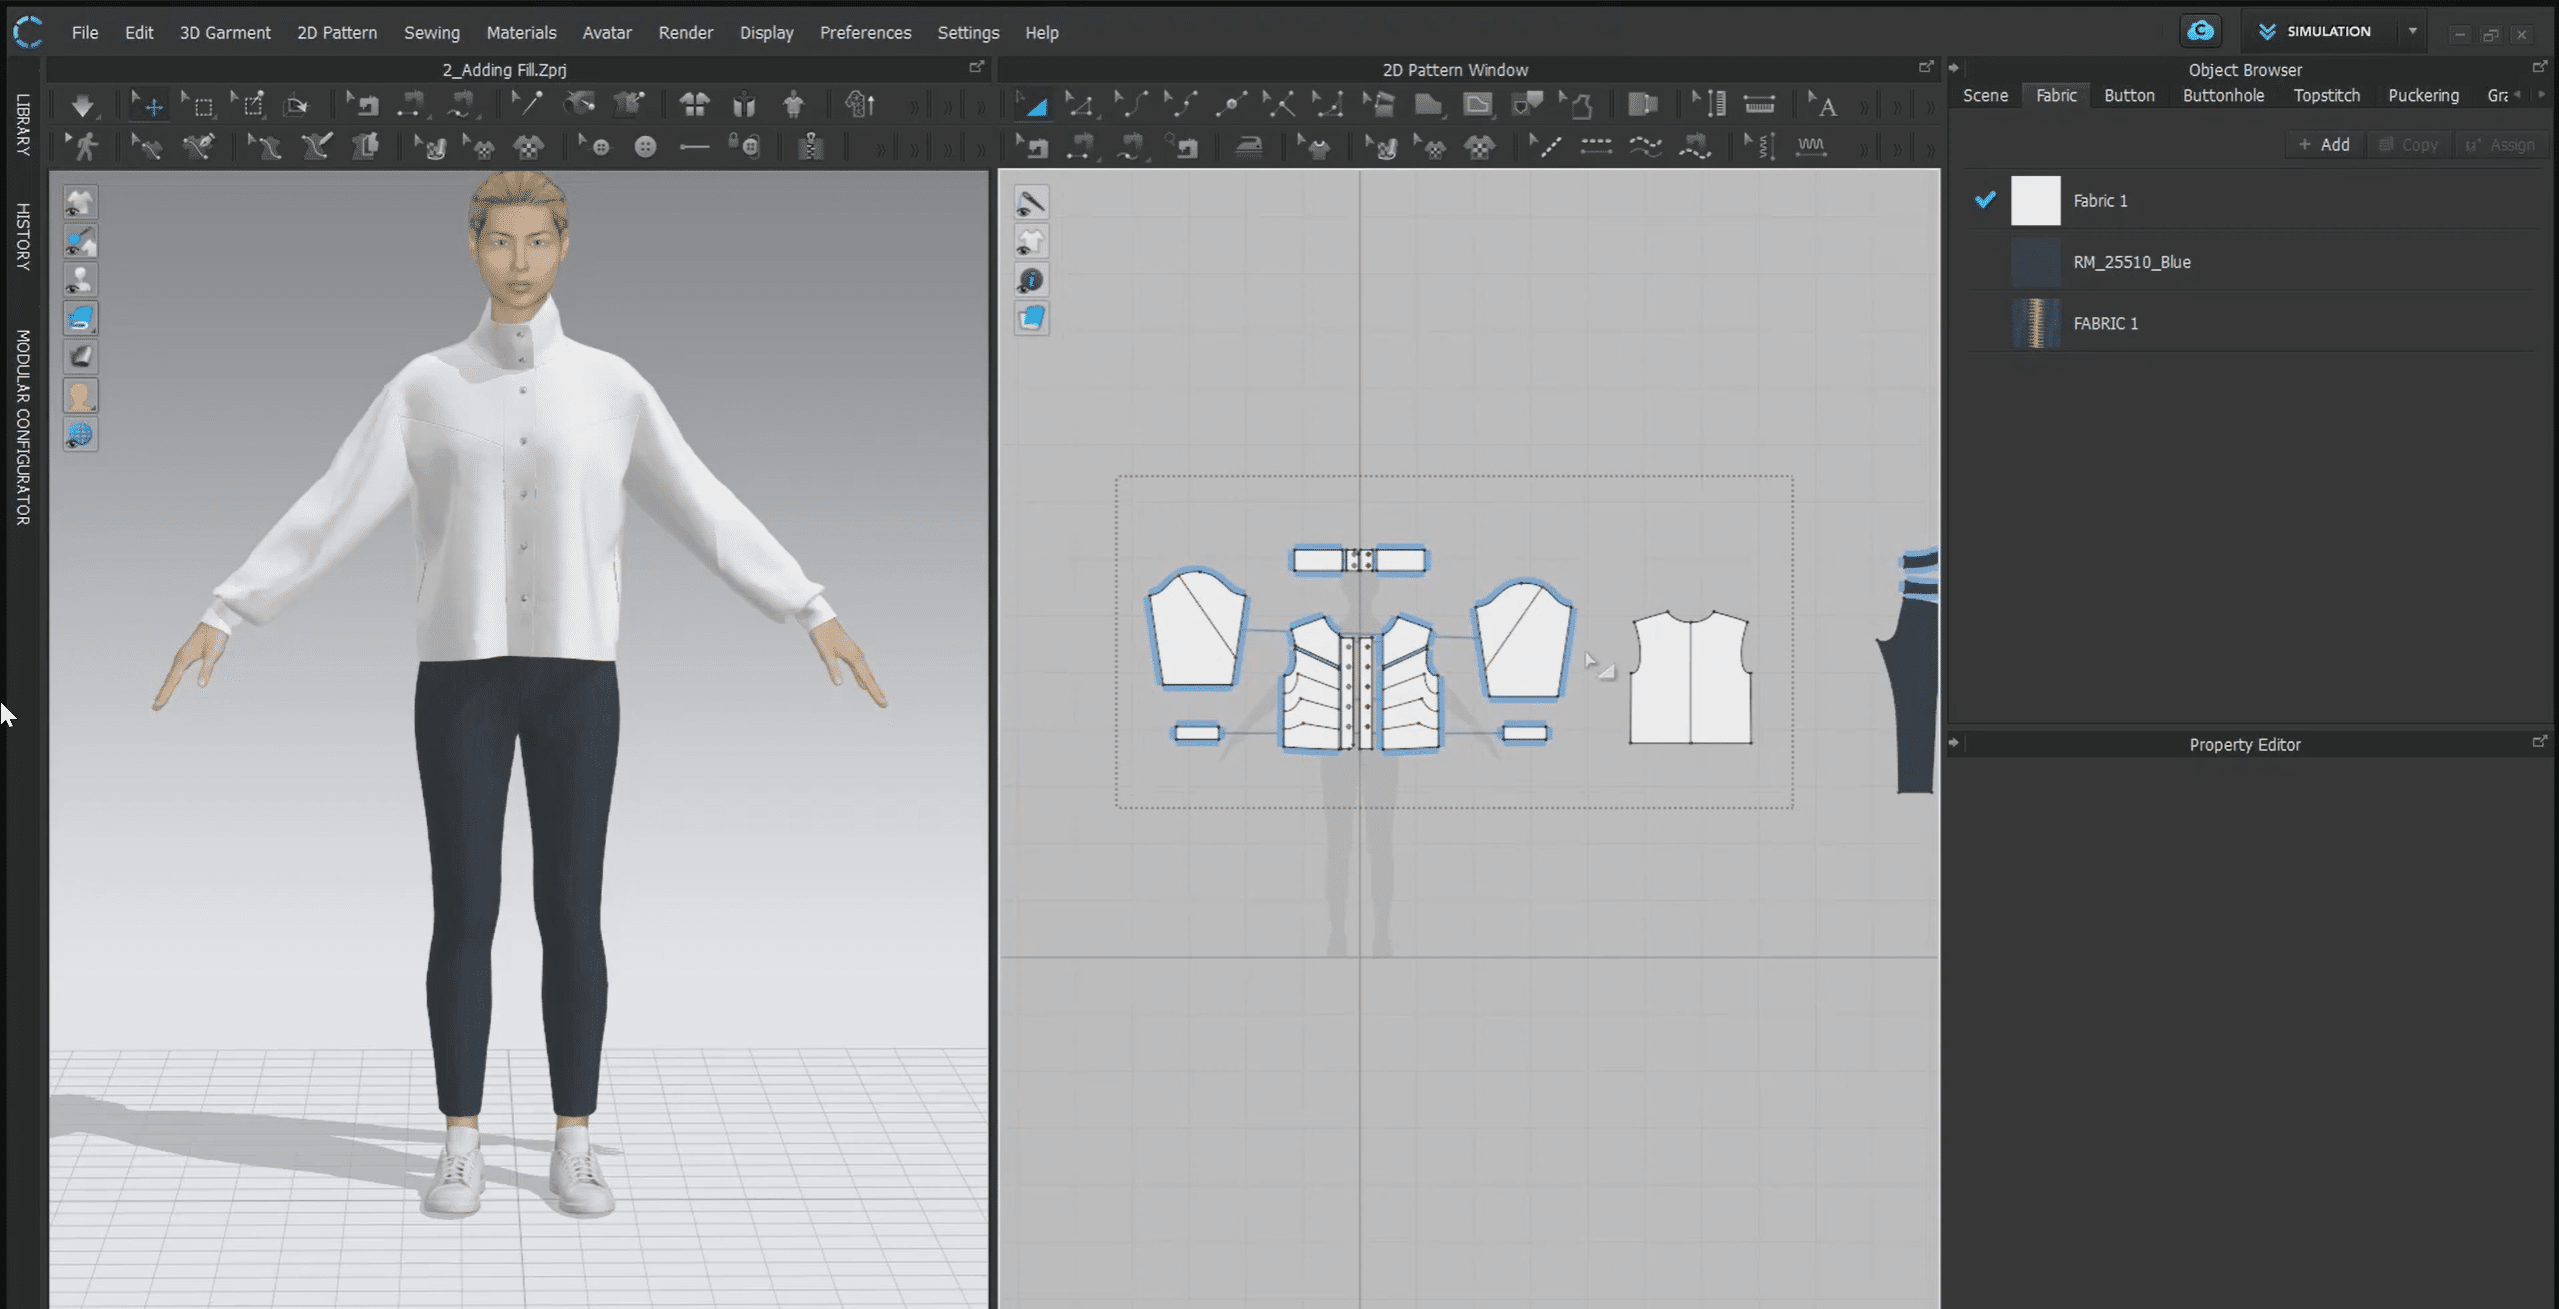The width and height of the screenshot is (2559, 1309).
Task: Open the 2D Pattern menu
Action: [336, 32]
